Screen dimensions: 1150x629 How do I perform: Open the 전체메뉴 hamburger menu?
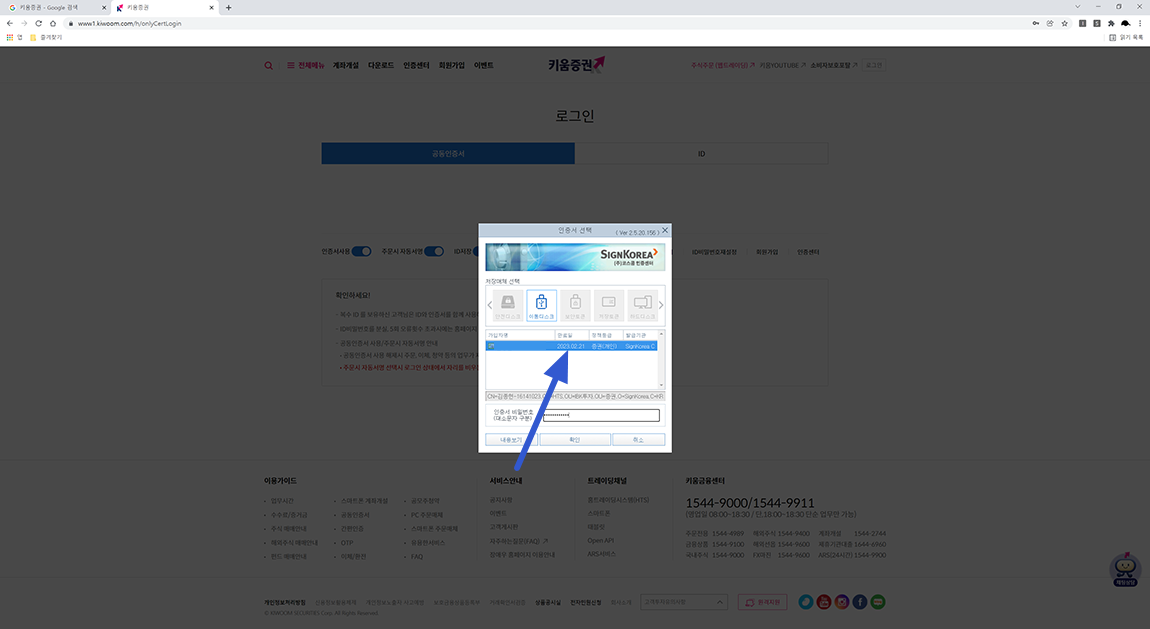point(305,65)
